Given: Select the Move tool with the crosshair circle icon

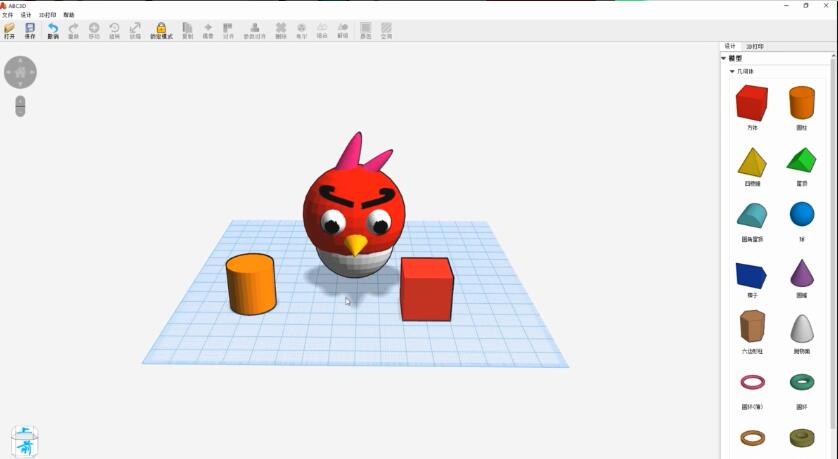Looking at the screenshot, I should pyautogui.click(x=94, y=28).
